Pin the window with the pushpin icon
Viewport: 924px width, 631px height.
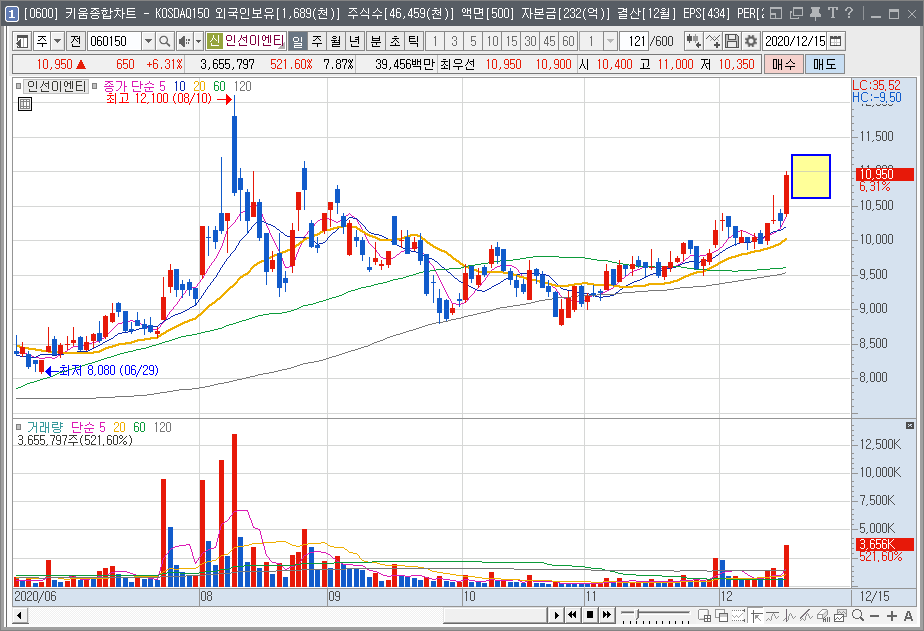point(816,13)
